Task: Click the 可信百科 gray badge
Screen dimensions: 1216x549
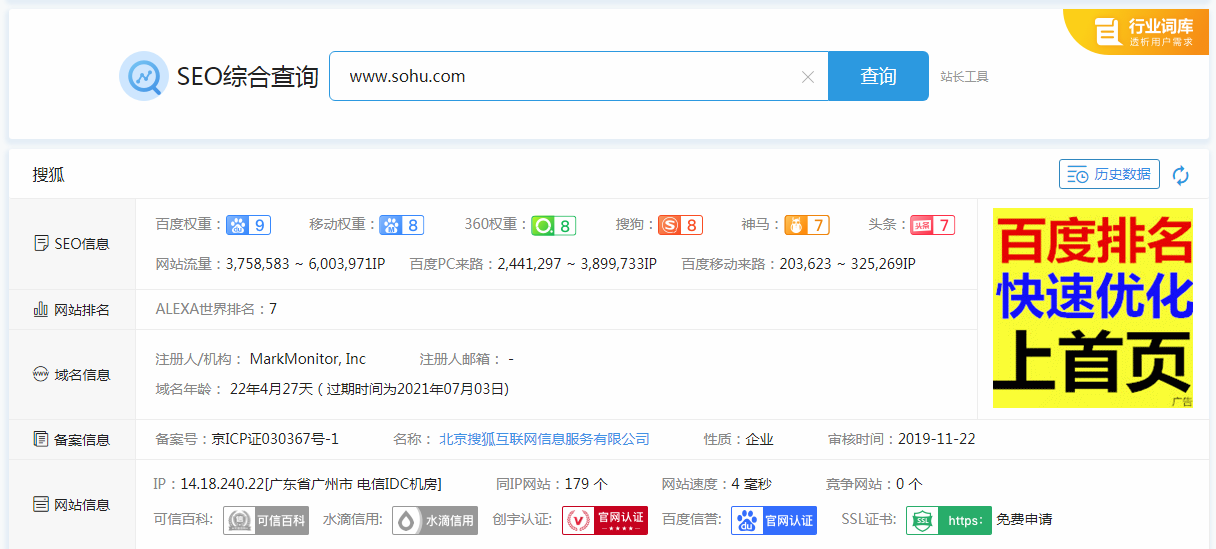Action: [266, 520]
